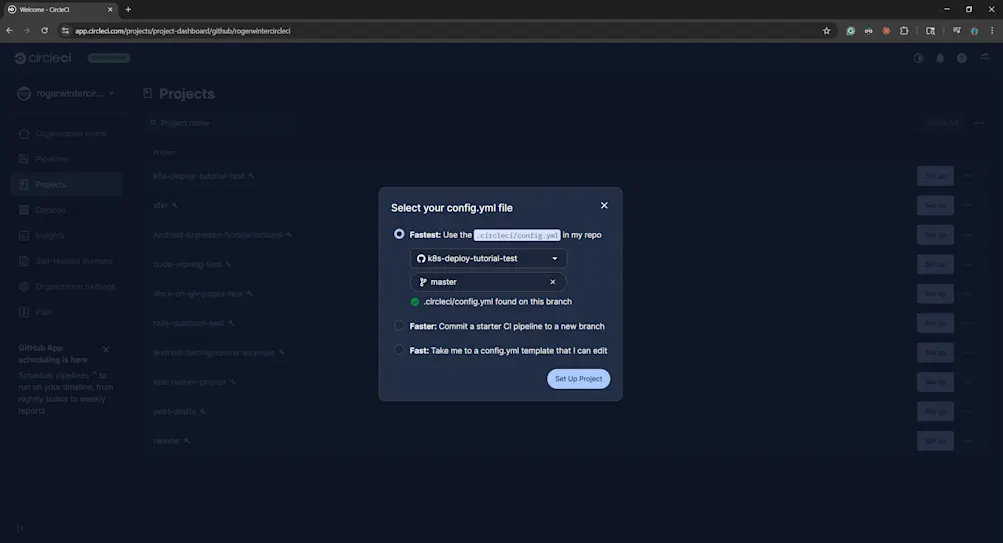Open the user account icon in header
The image size is (1003, 543).
point(985,58)
